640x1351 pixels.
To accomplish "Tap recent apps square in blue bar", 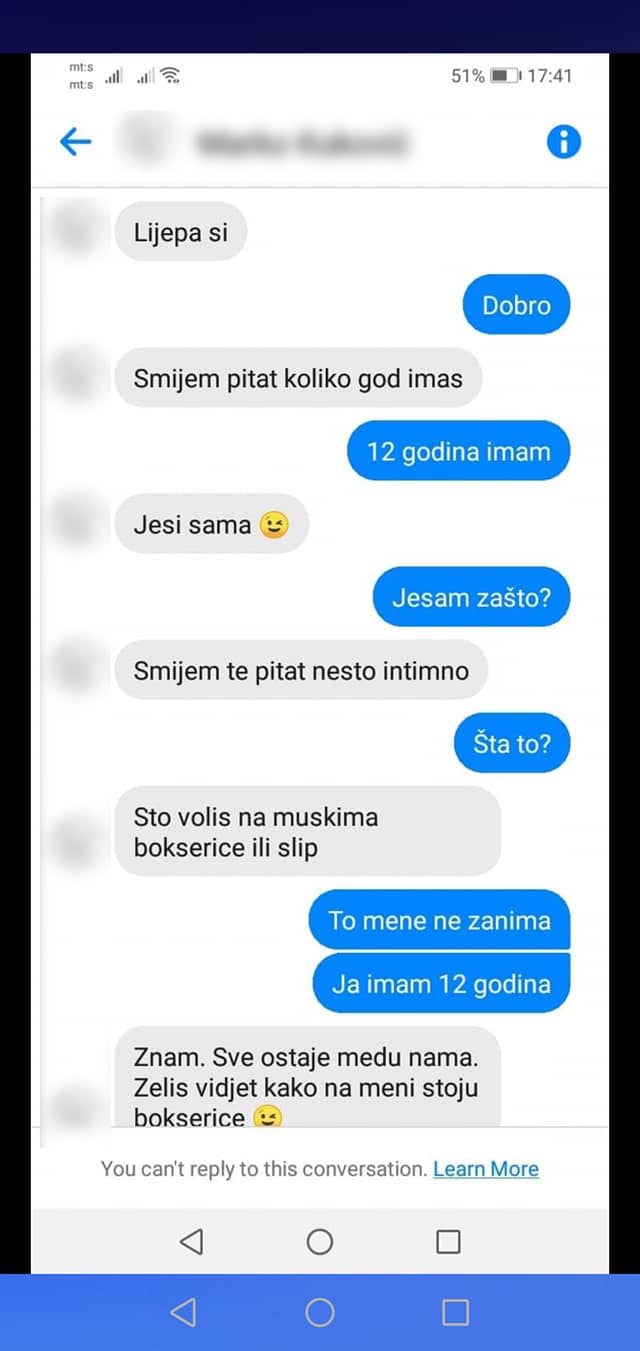I will click(x=456, y=1312).
